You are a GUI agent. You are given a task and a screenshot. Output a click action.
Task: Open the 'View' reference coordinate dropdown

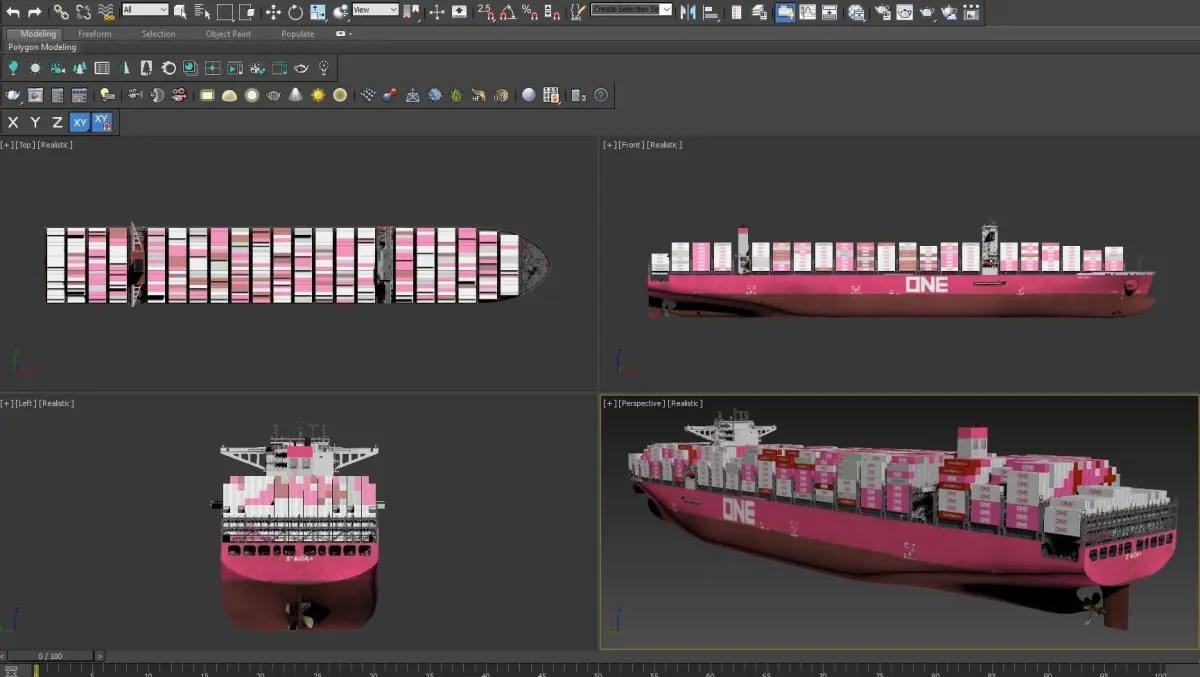375,9
